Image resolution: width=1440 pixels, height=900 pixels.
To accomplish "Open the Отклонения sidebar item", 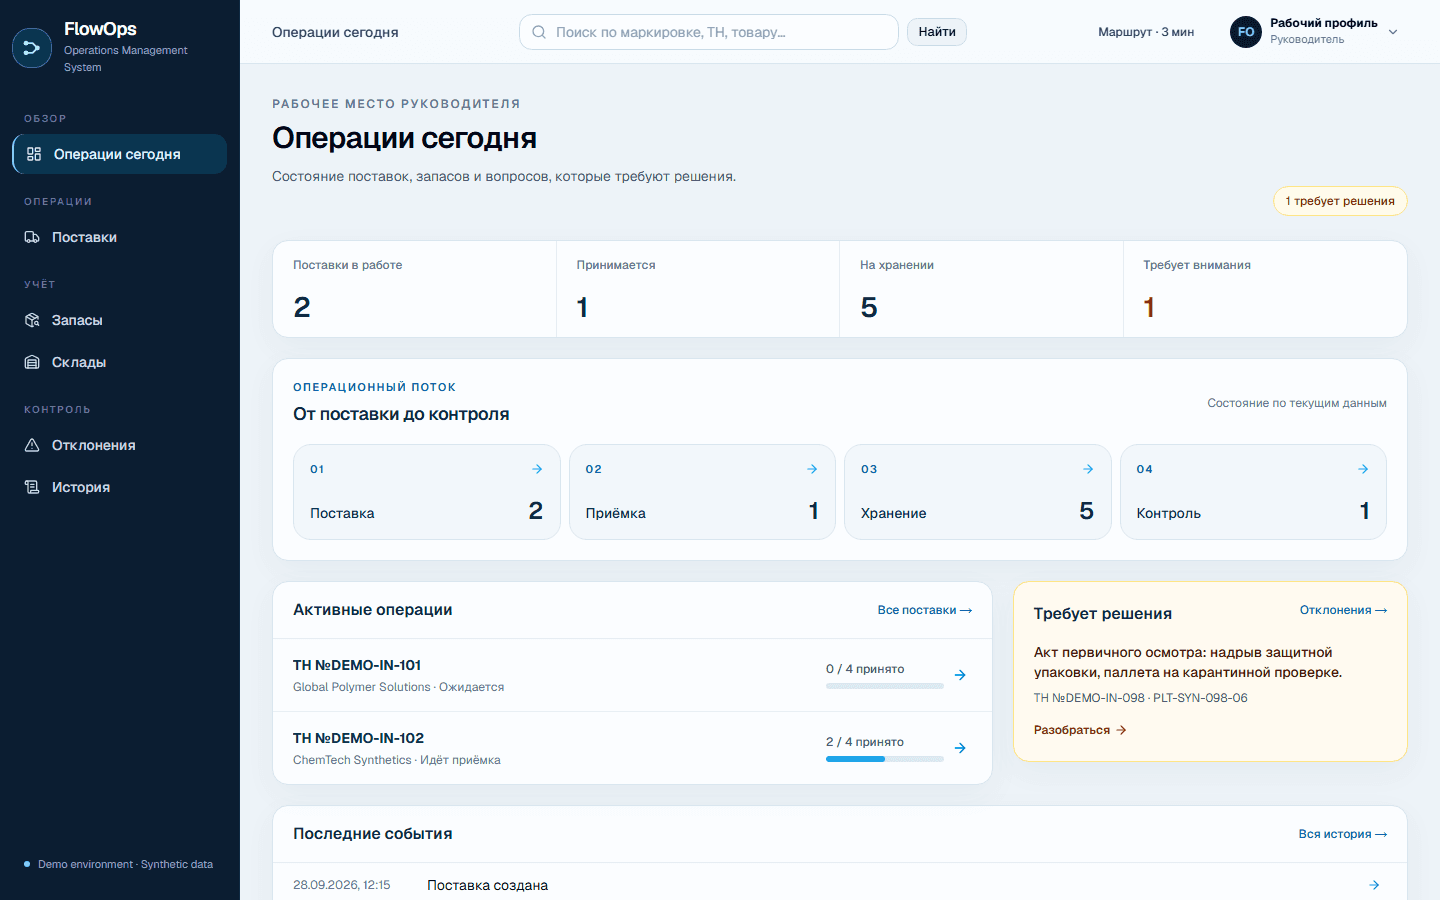I will click(120, 445).
